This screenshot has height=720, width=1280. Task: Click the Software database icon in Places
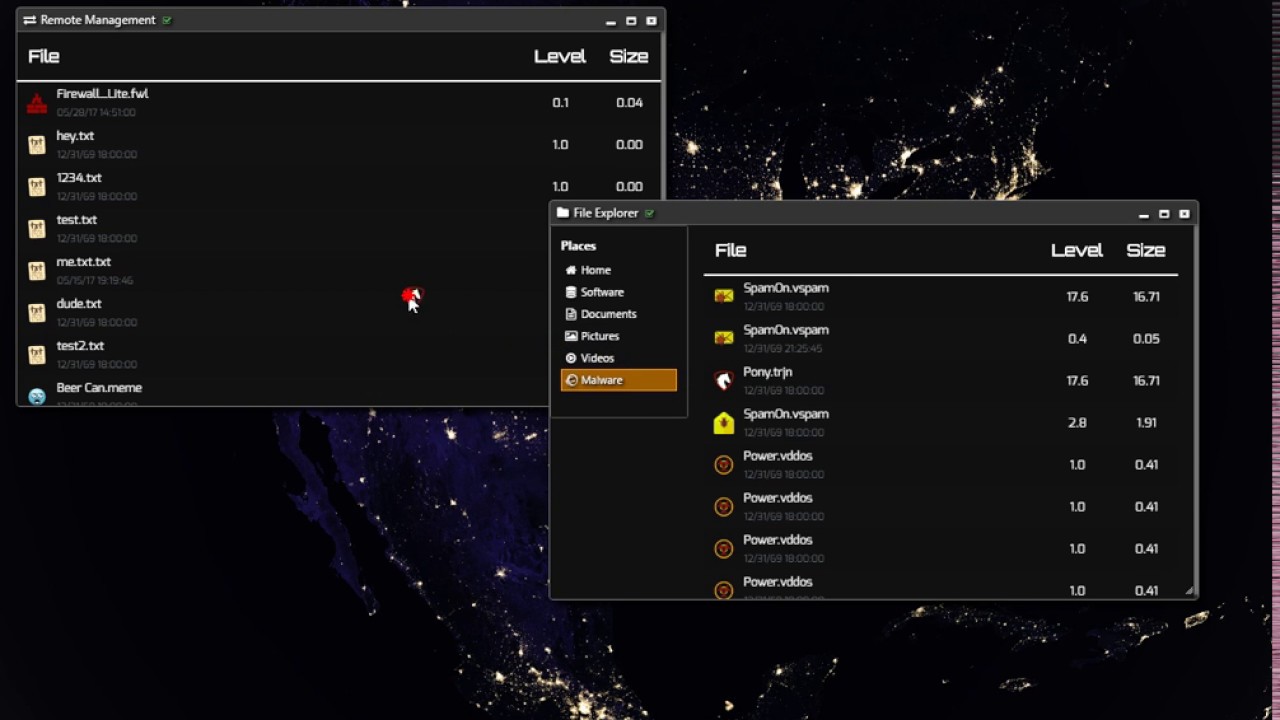click(571, 292)
